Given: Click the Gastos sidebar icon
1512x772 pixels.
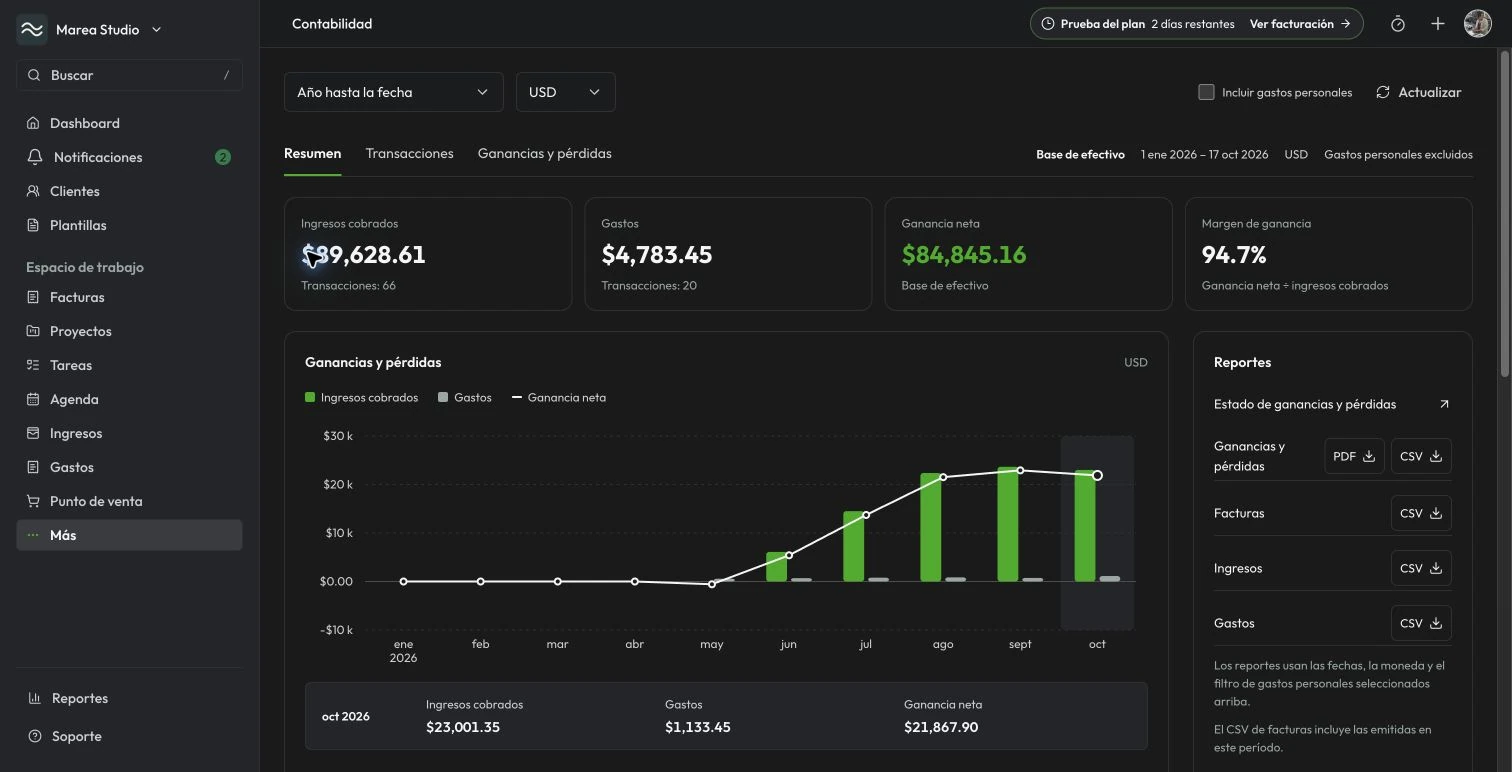Looking at the screenshot, I should pos(33,467).
